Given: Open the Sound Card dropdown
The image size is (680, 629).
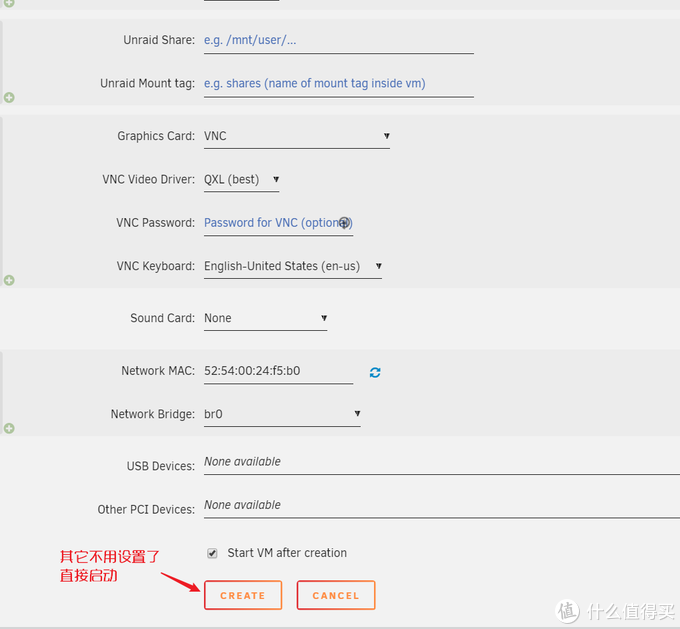Looking at the screenshot, I should click(265, 319).
